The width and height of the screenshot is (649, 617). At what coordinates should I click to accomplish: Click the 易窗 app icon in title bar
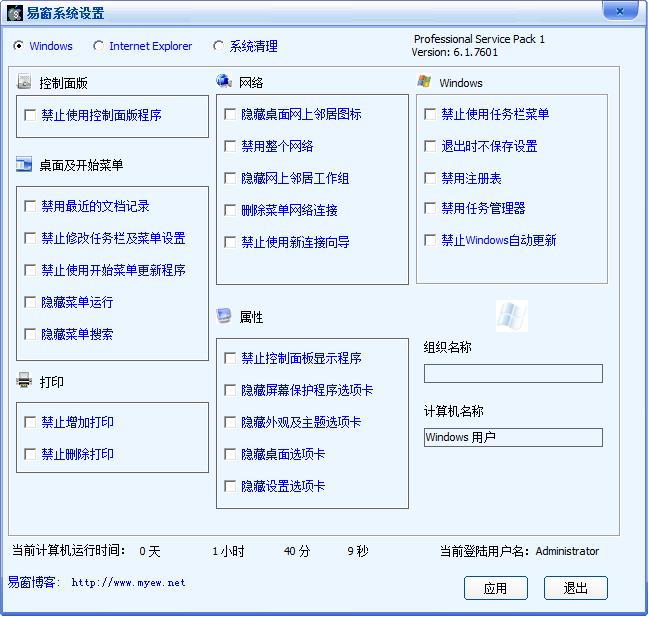click(15, 13)
